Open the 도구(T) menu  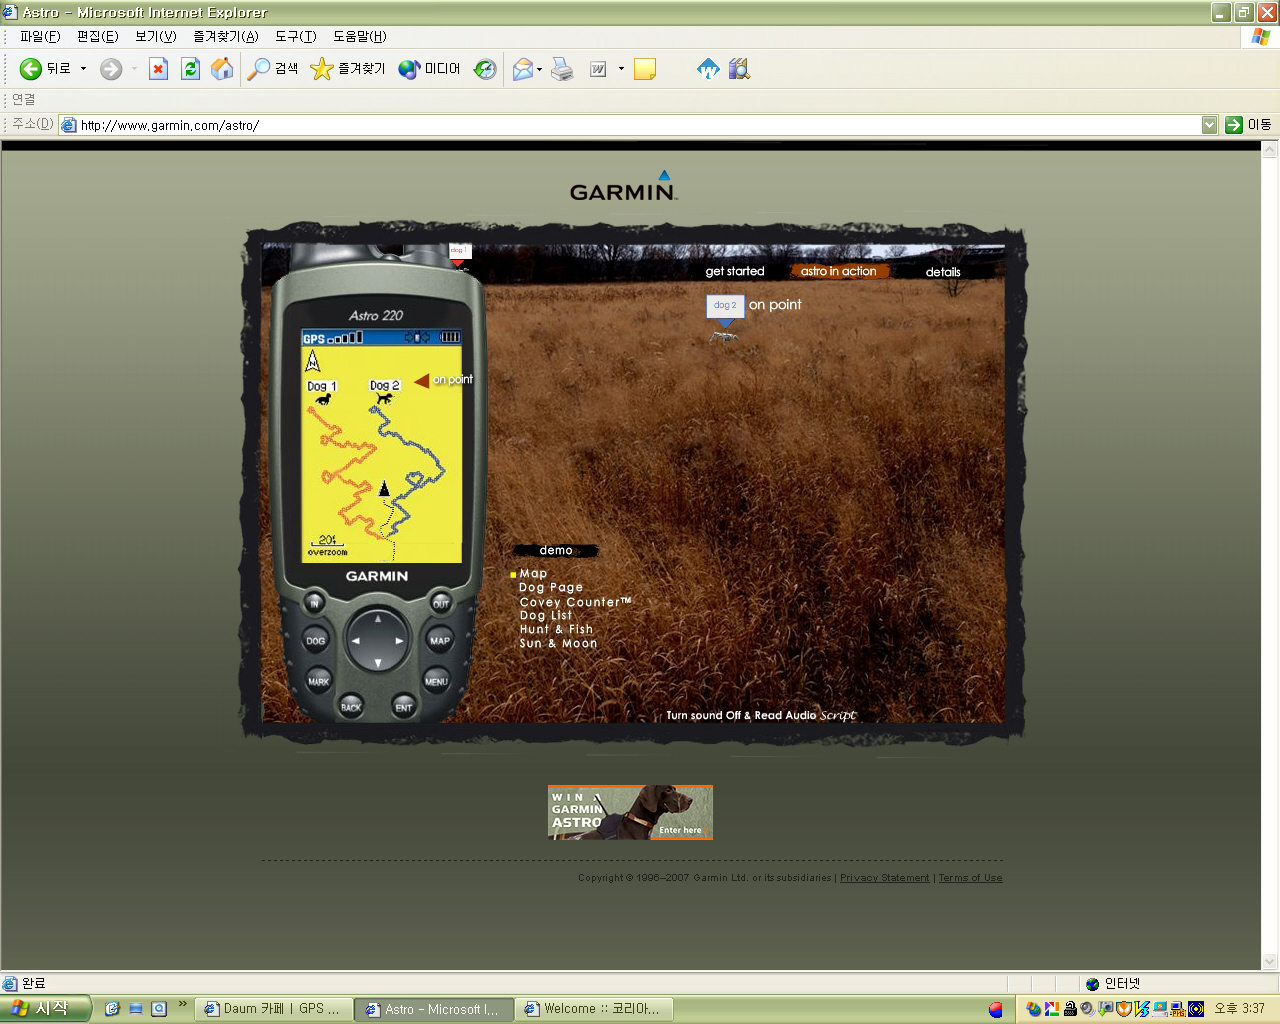click(295, 36)
